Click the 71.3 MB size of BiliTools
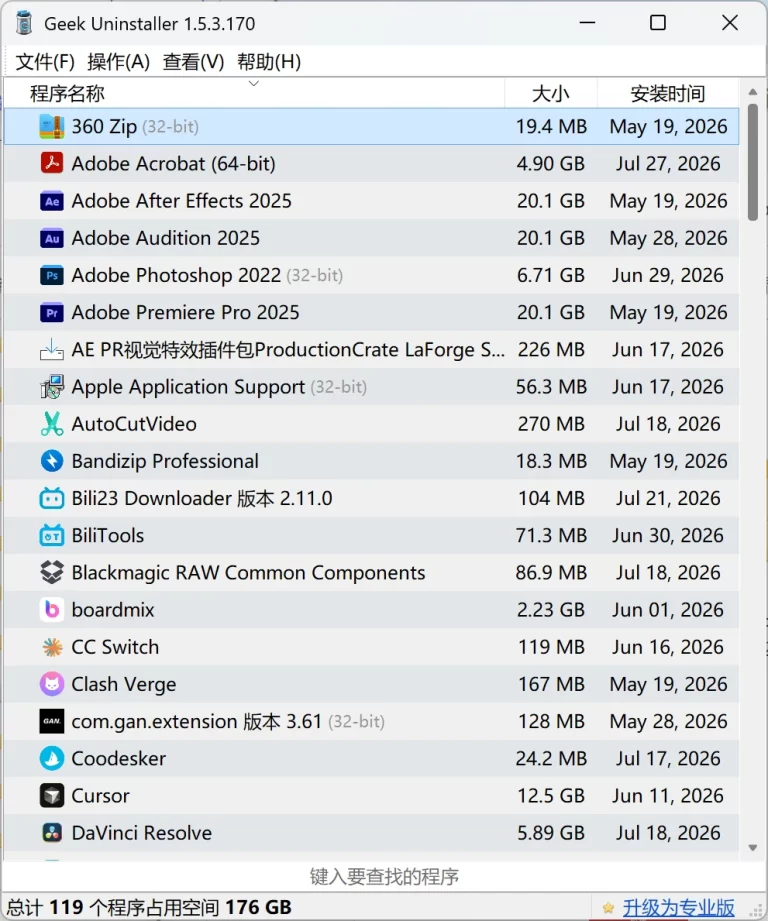 click(x=551, y=535)
